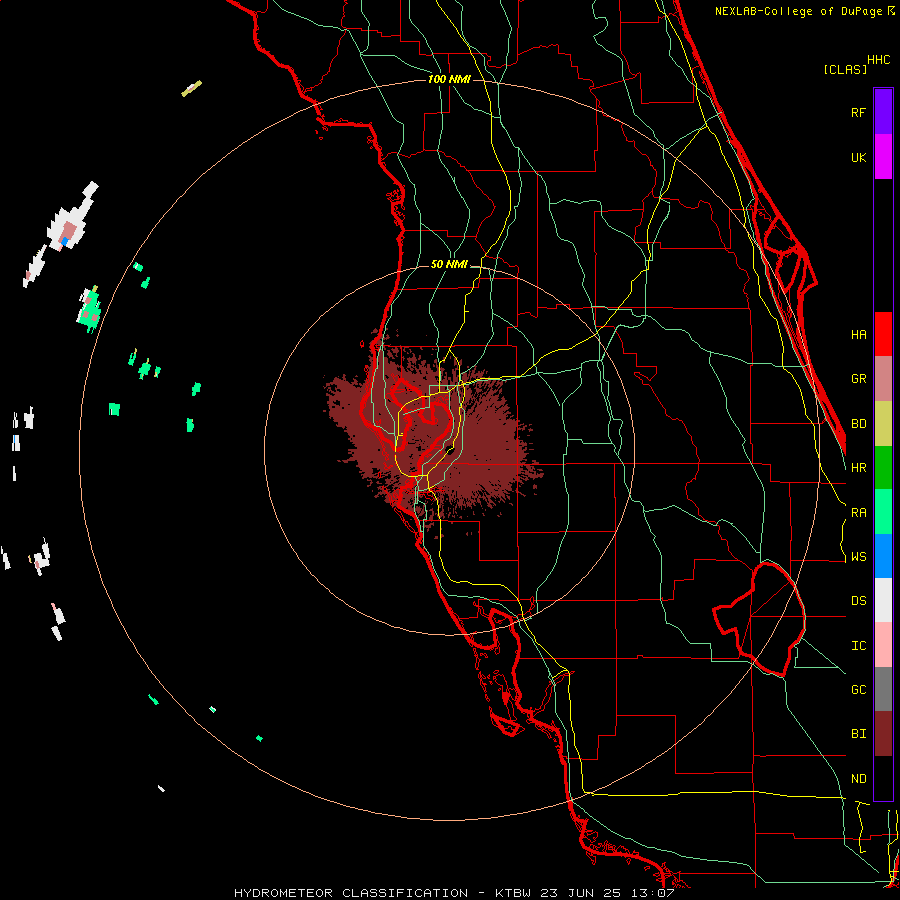Click the 'HA' legend label
900x900 pixels.
(858, 335)
